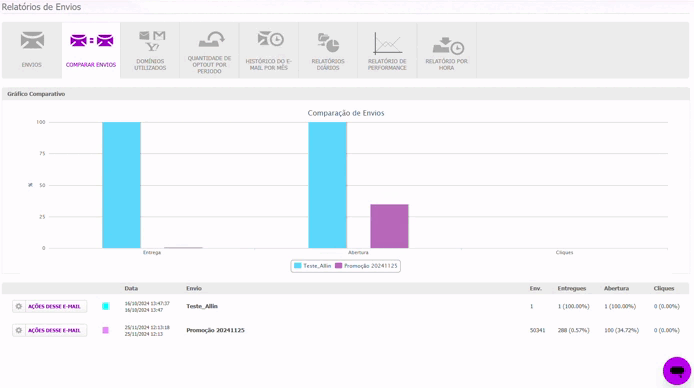Click the 288 (0.57%) delivered value
This screenshot has width=694, height=388.
pyautogui.click(x=573, y=330)
